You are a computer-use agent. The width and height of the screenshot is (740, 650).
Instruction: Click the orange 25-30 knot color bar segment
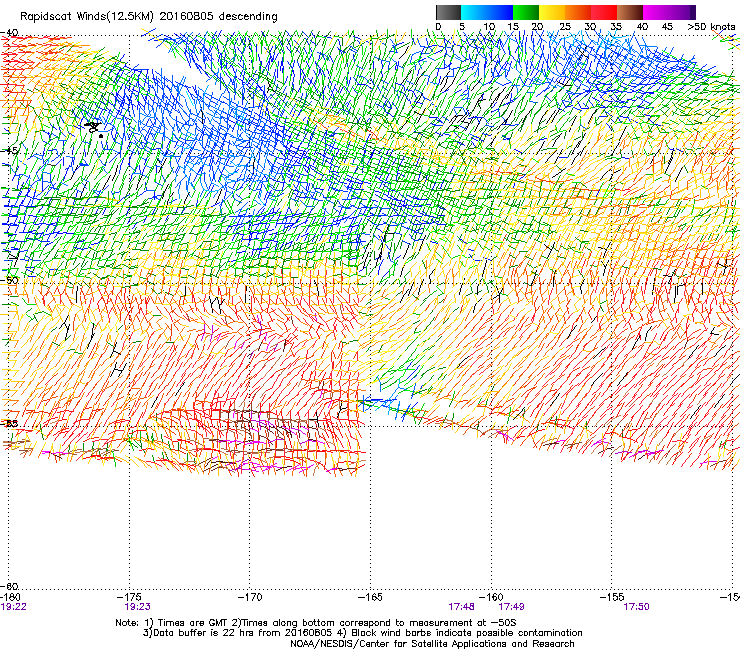pos(578,12)
